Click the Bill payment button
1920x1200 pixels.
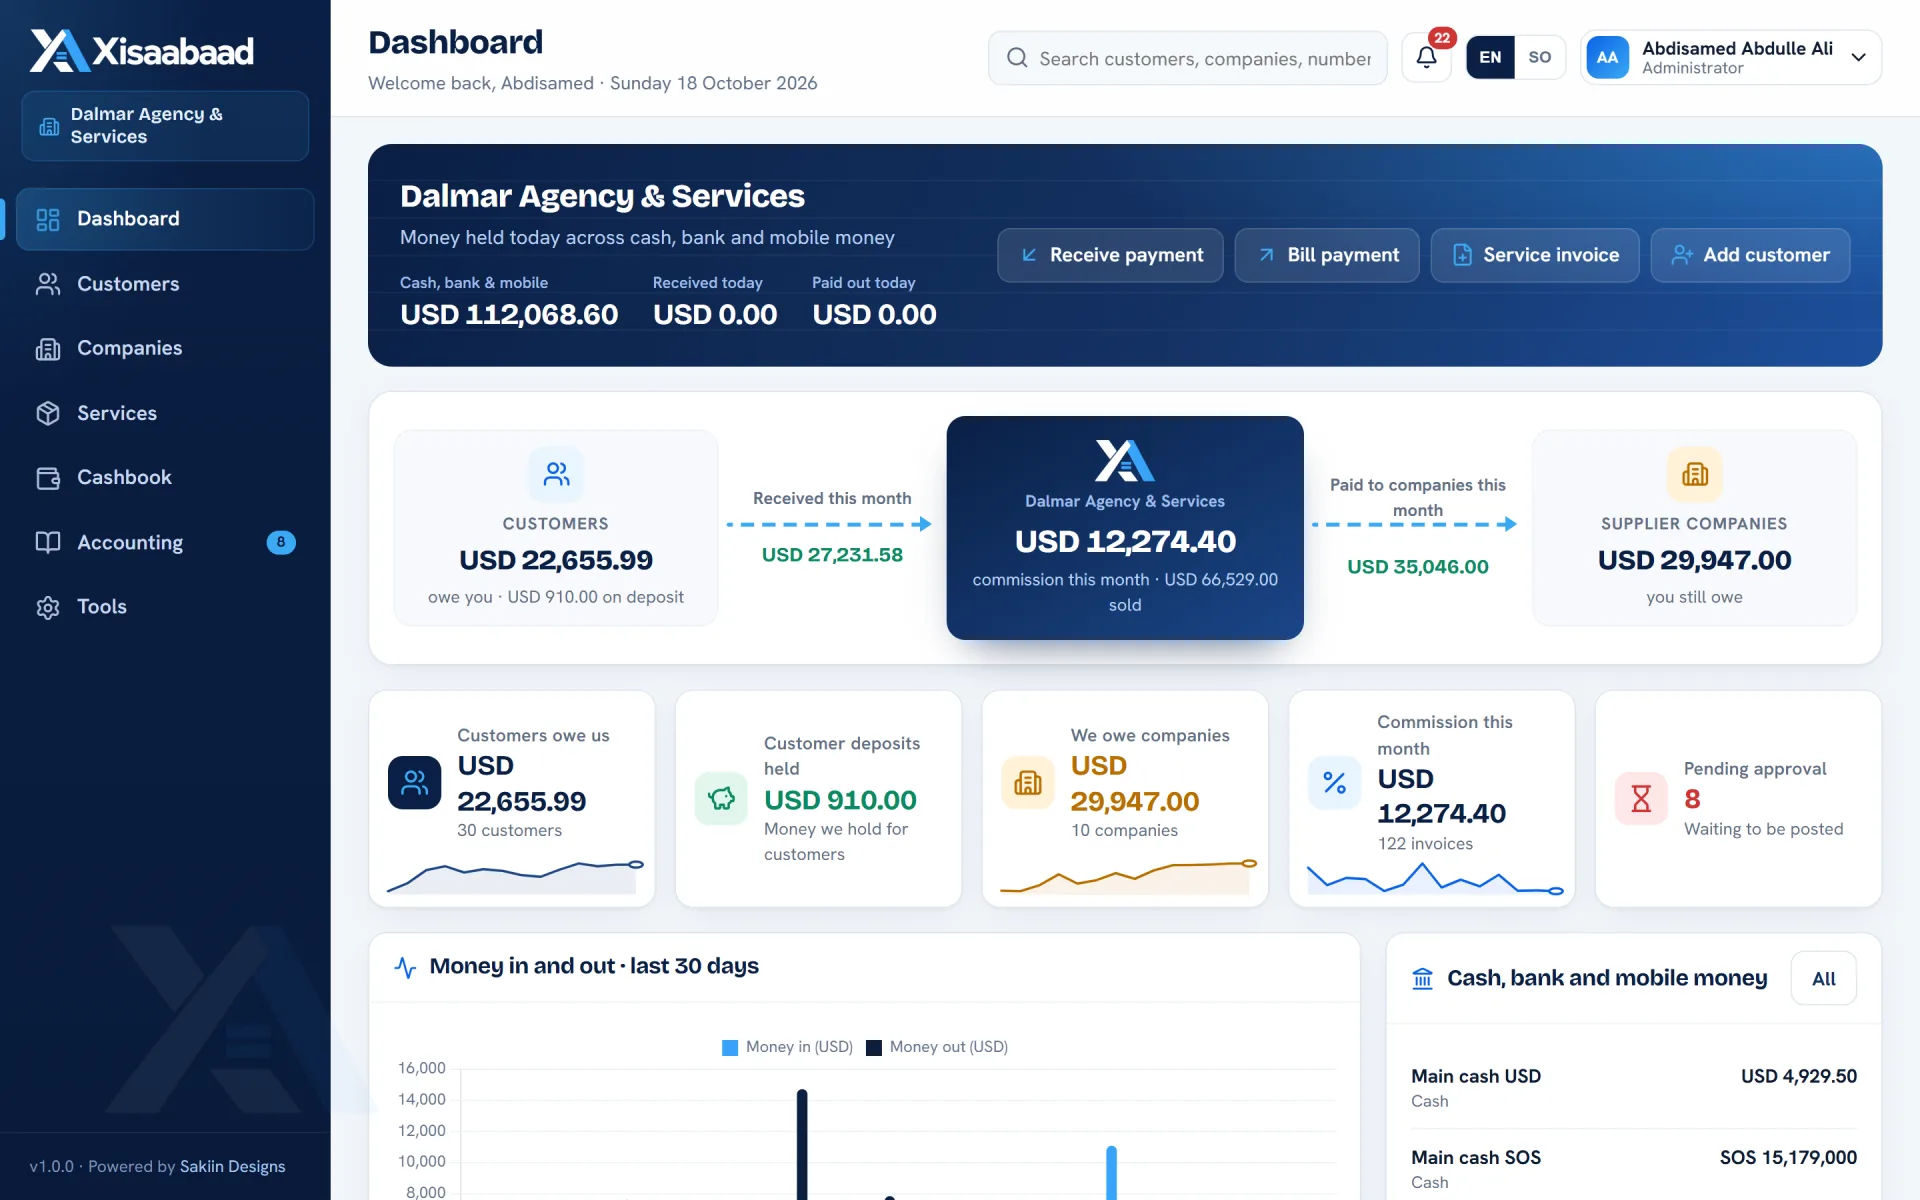coord(1327,255)
